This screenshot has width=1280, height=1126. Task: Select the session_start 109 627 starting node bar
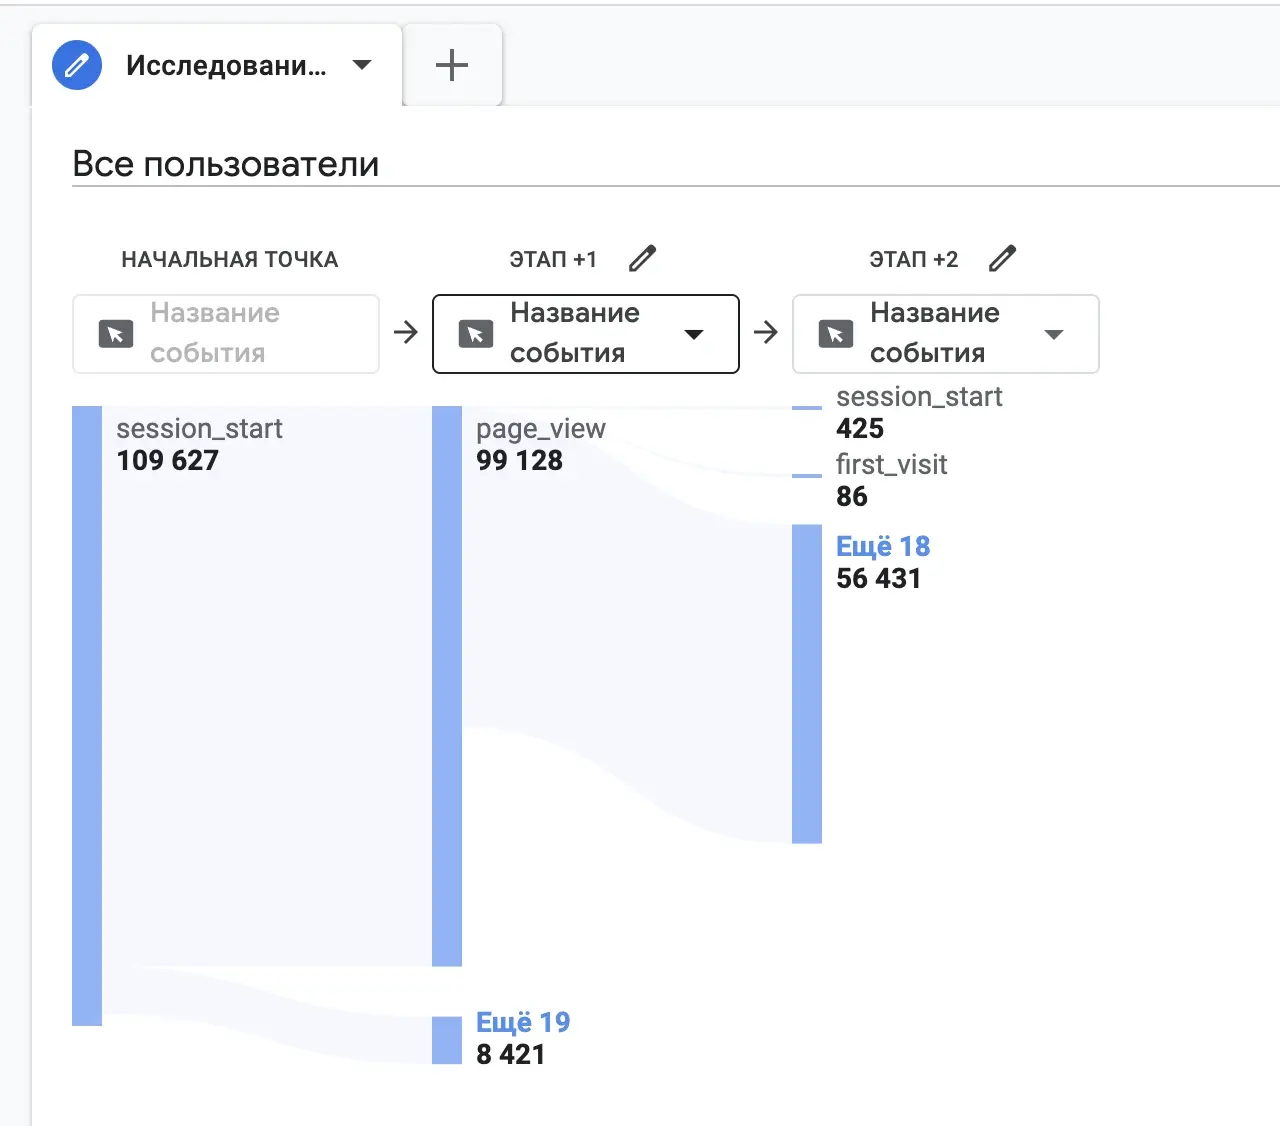(87, 716)
